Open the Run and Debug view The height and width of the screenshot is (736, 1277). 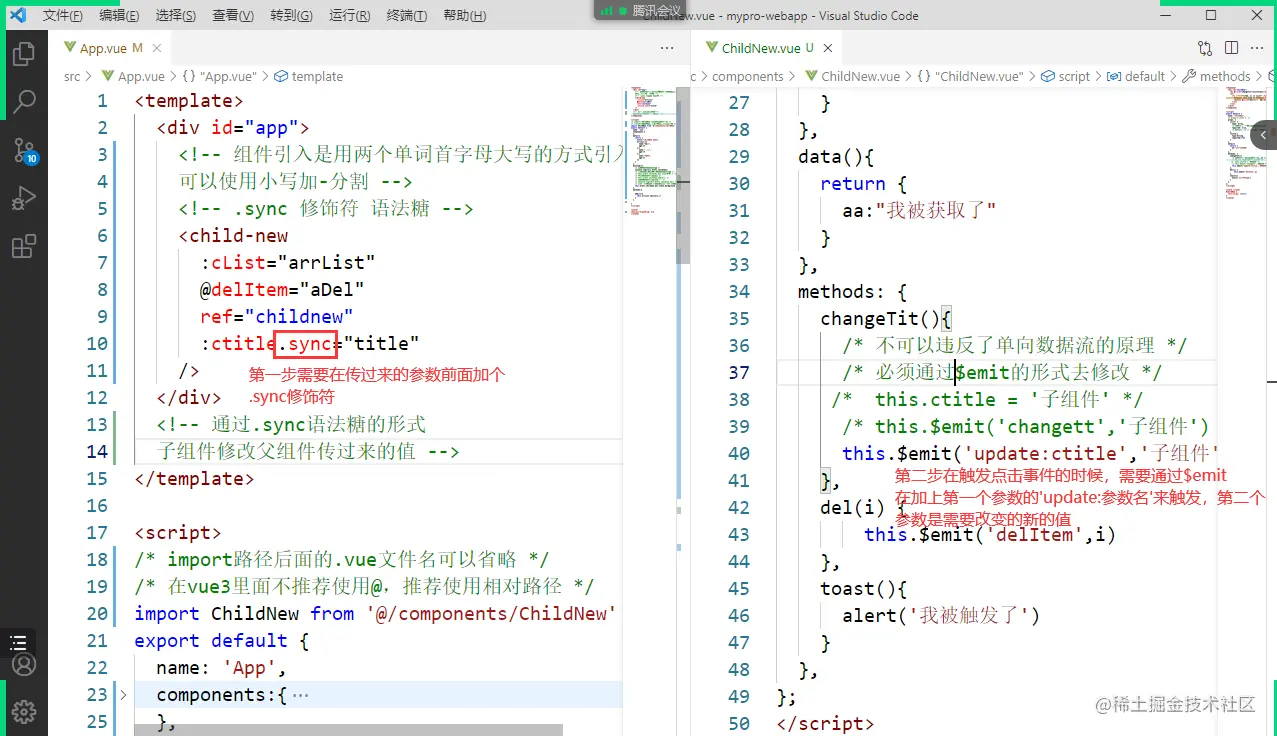click(x=24, y=198)
